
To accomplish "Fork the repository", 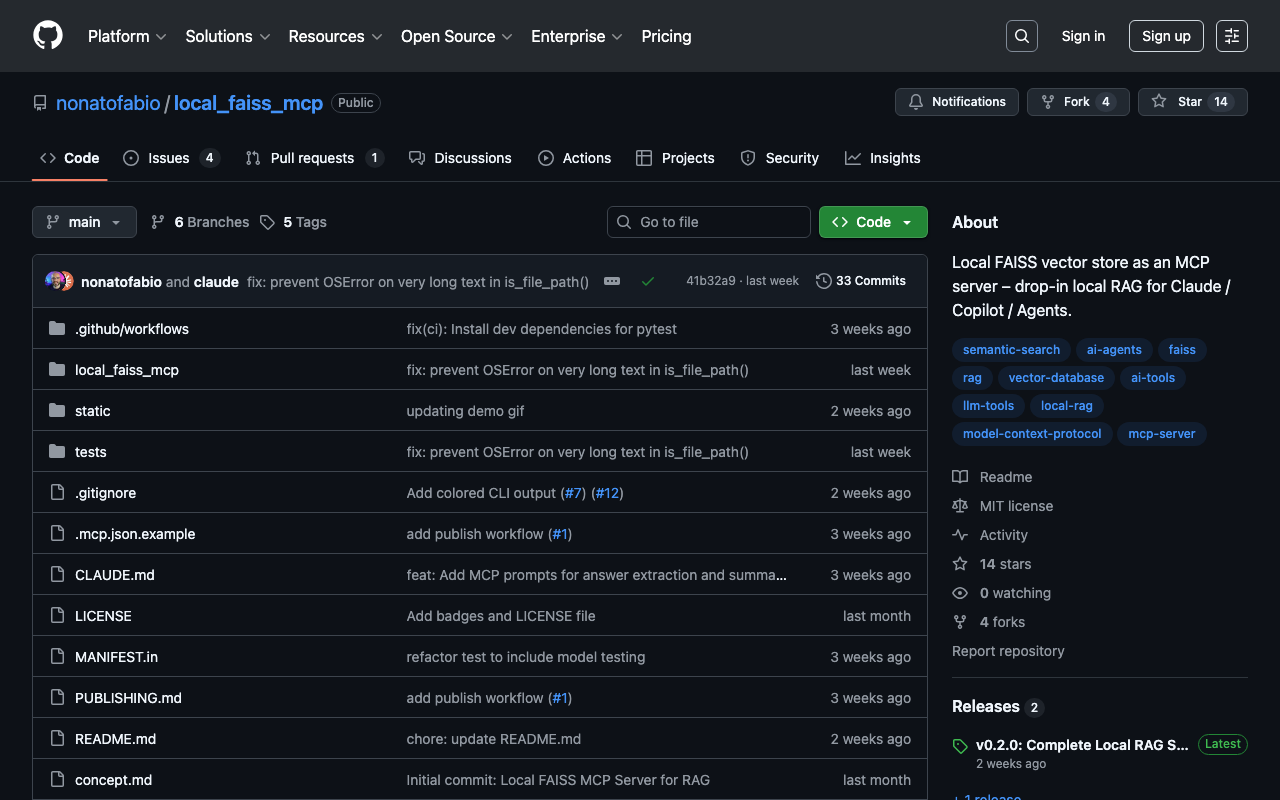I will [1076, 102].
